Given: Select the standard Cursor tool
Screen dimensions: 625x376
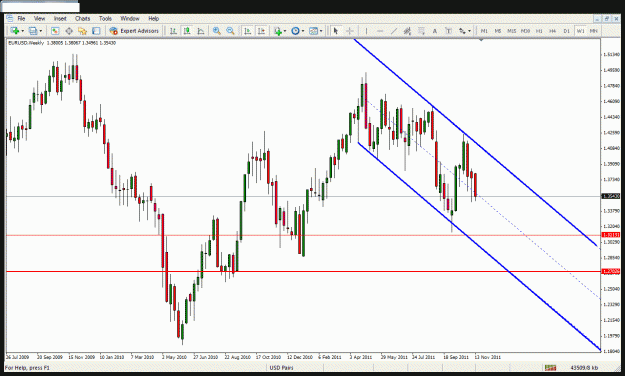Looking at the screenshot, I should pos(336,31).
